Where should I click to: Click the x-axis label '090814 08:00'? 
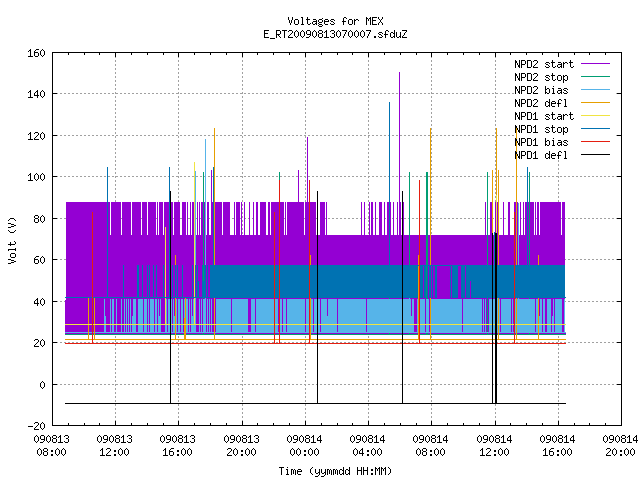pos(431,446)
